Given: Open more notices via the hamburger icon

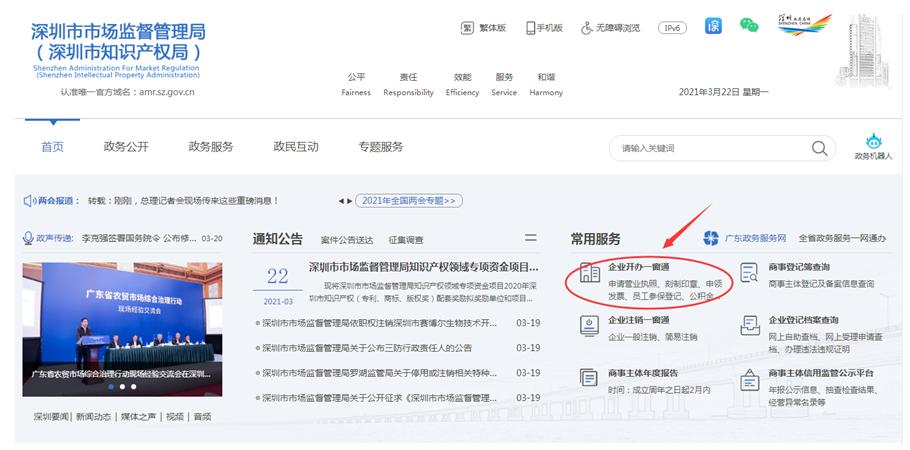Looking at the screenshot, I should [x=530, y=238].
